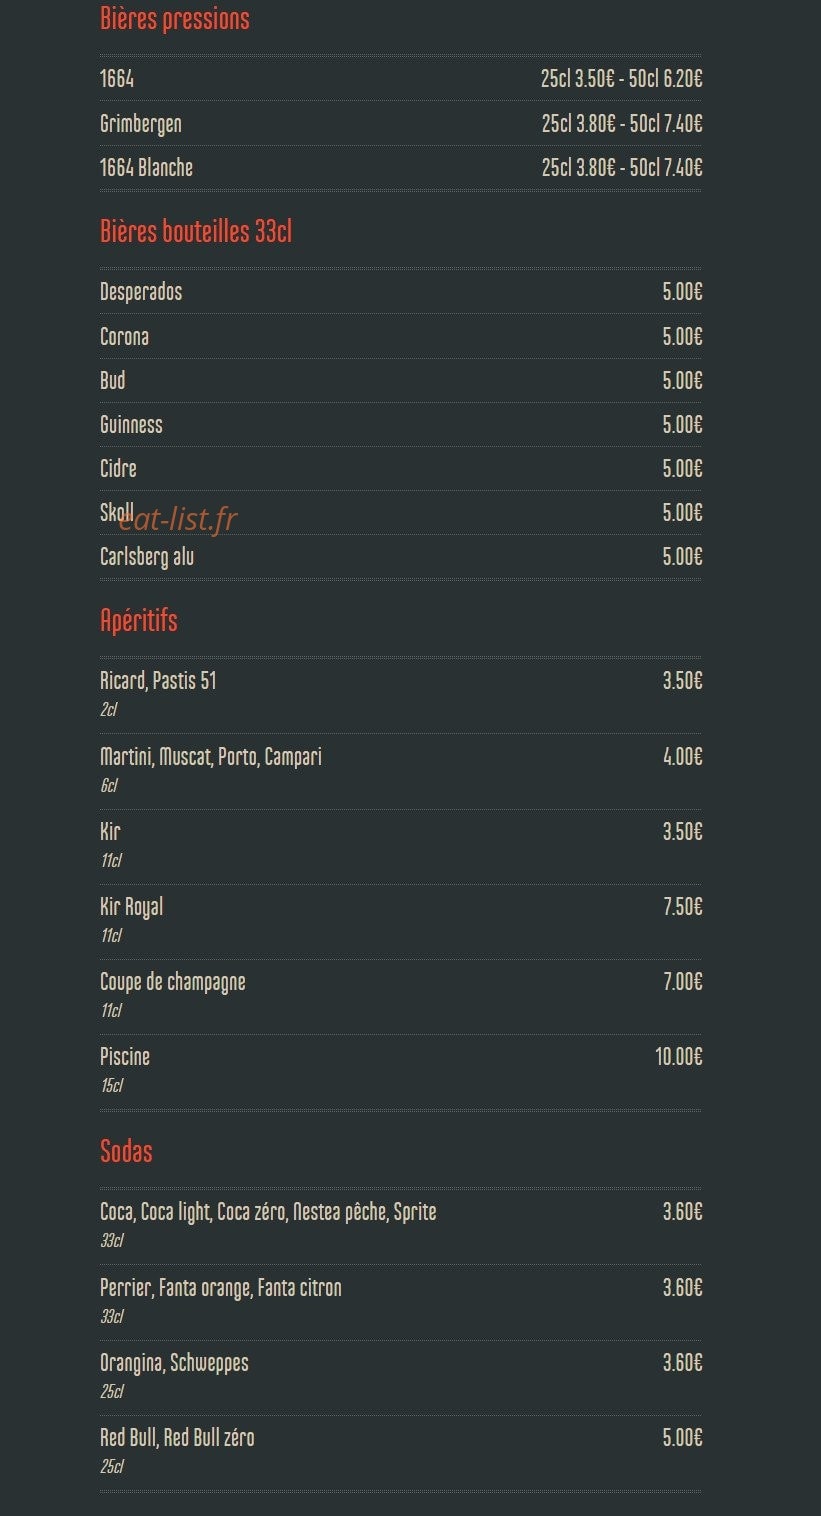Select the Piscine 10.00€ price
The image size is (821, 1516).
pyautogui.click(x=678, y=1056)
